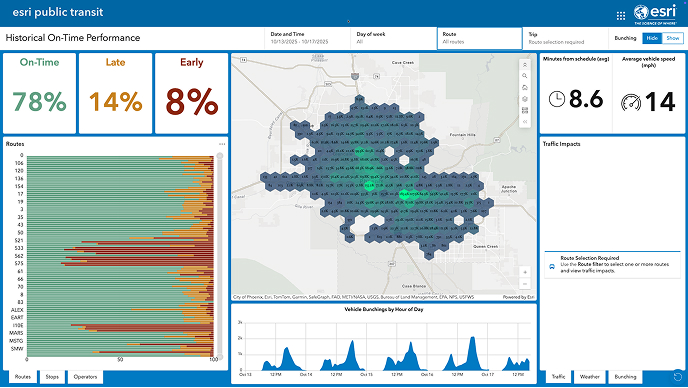Select the bar for route I10E
This screenshot has height=388, width=688.
pyautogui.click(x=120, y=326)
